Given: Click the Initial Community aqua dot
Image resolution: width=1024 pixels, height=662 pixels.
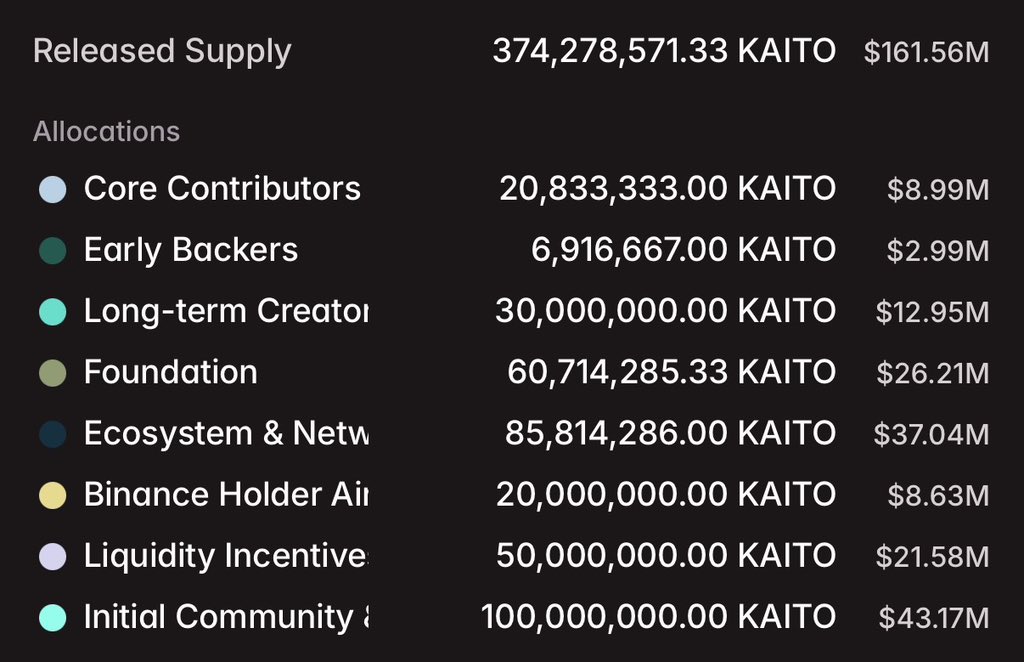Looking at the screenshot, I should tap(52, 617).
